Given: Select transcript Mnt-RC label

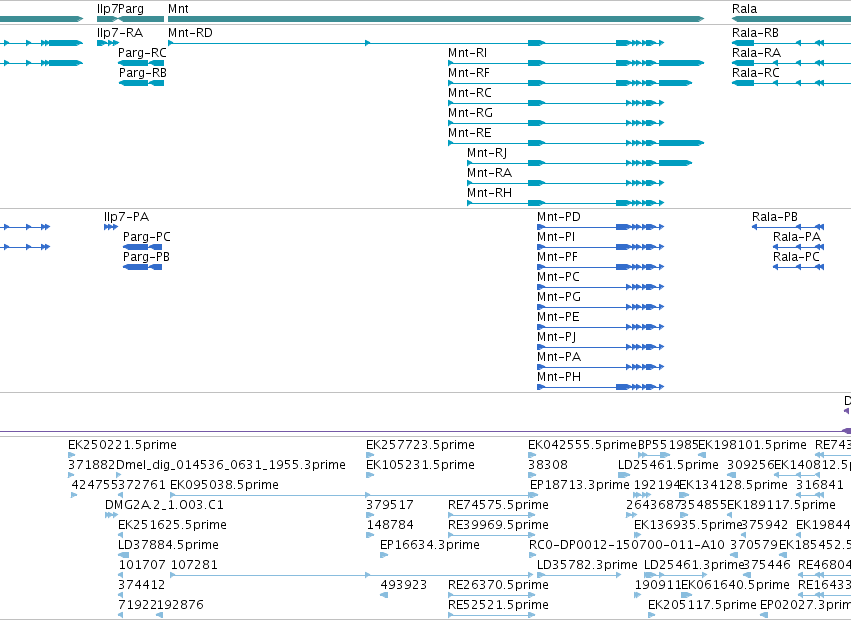Looking at the screenshot, I should click(469, 93).
